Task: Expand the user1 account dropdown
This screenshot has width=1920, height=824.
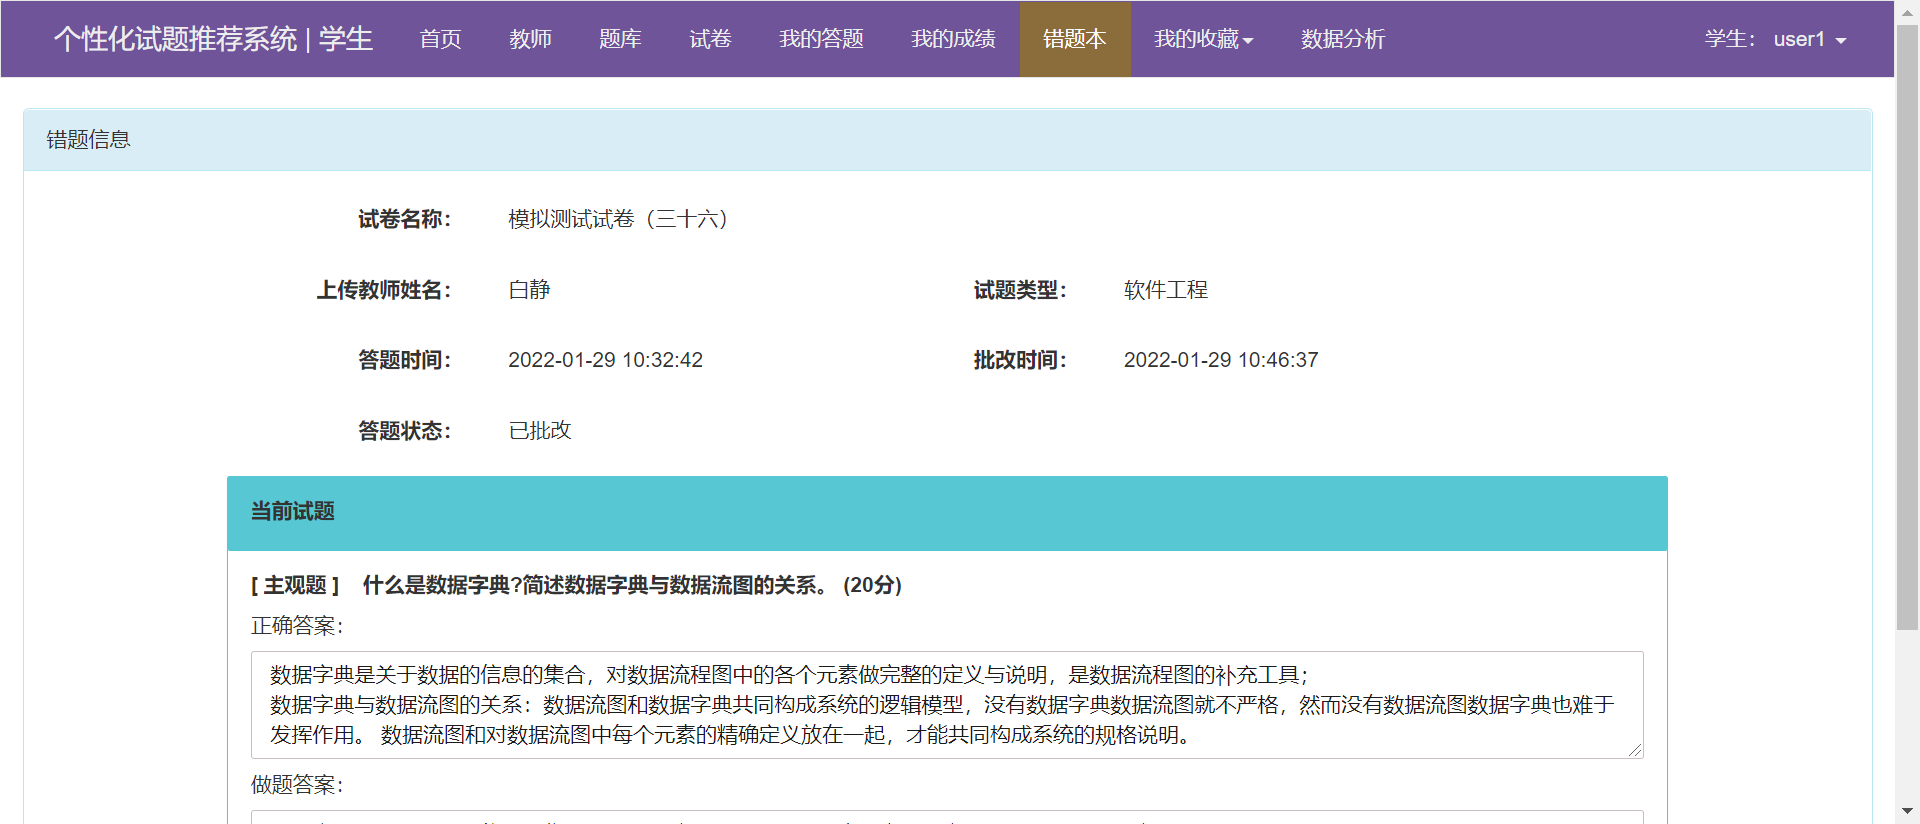Action: pyautogui.click(x=1810, y=39)
